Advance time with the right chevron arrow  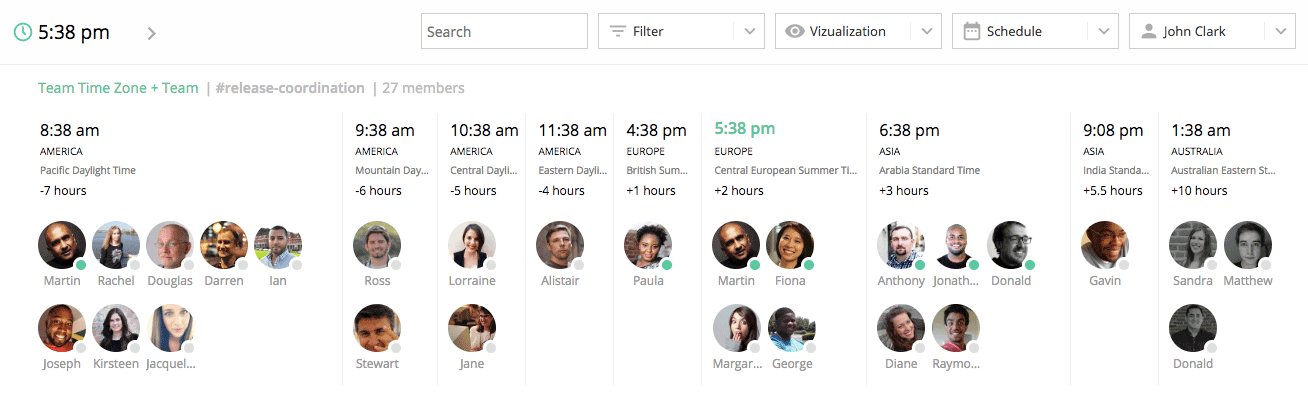pos(151,33)
